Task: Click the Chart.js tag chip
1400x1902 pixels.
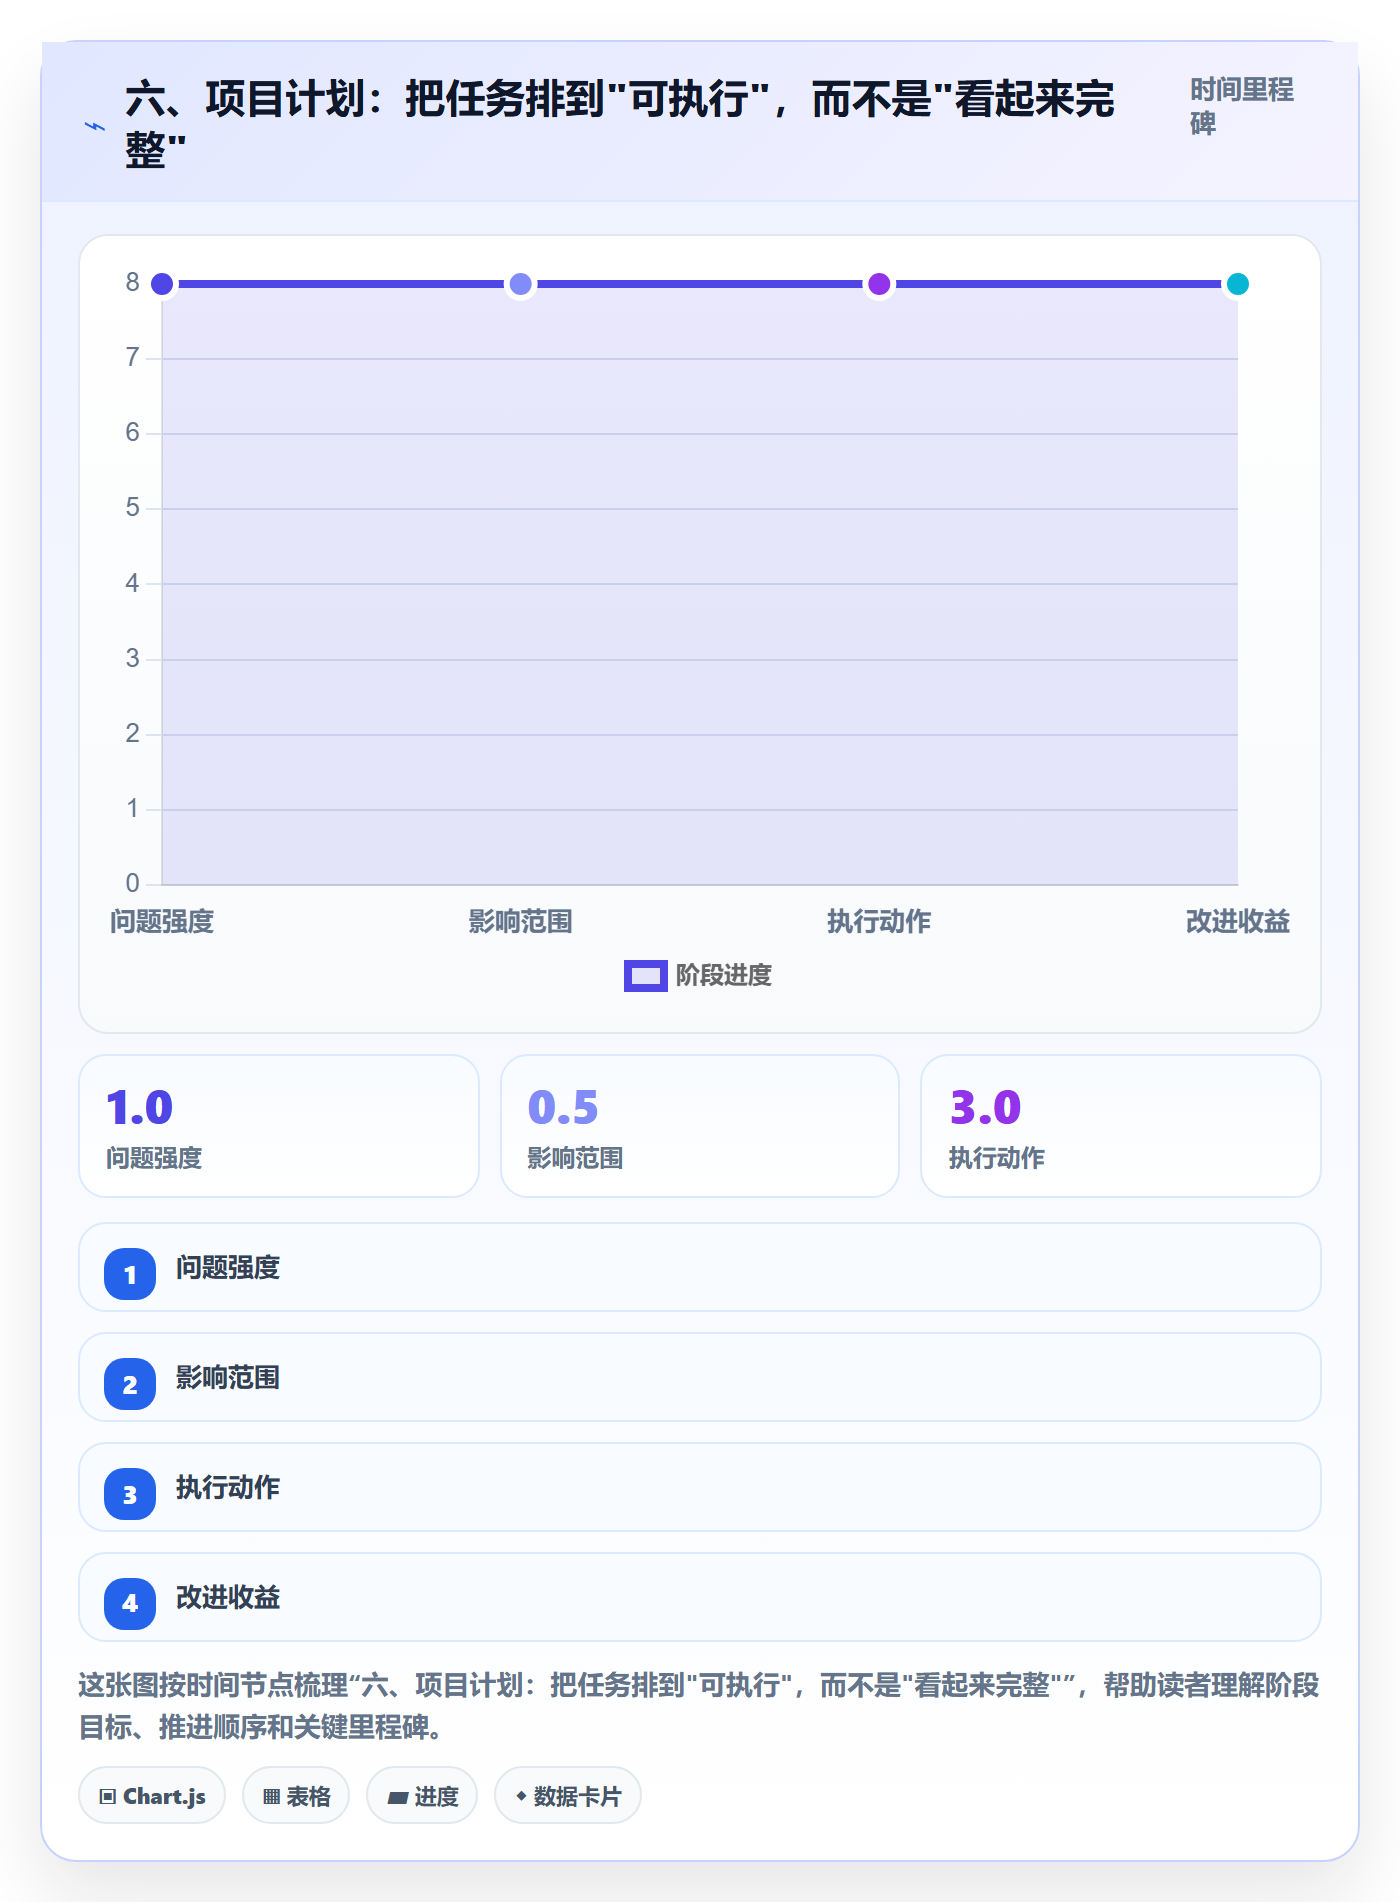Action: (152, 1796)
